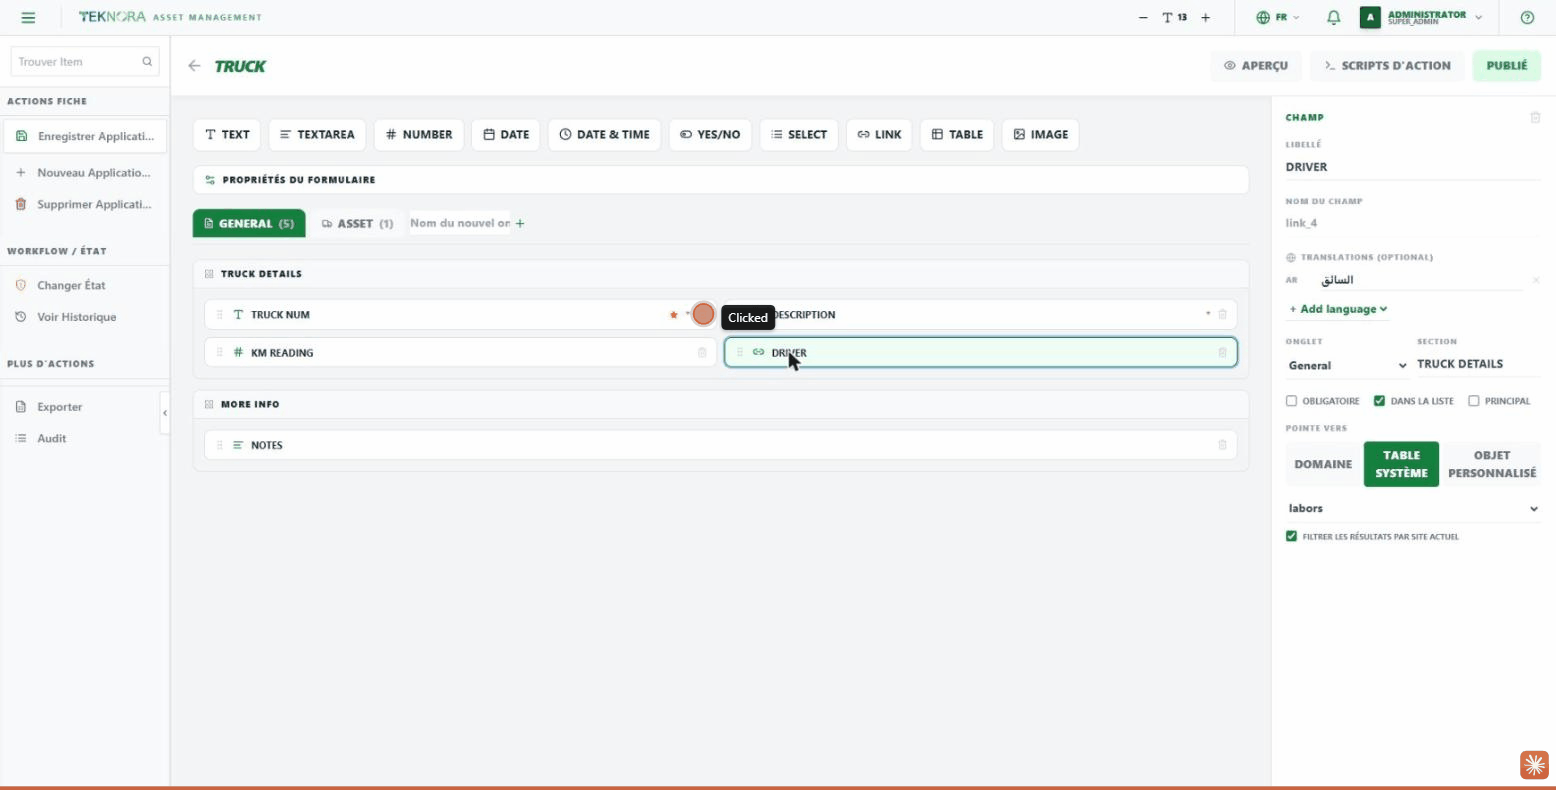
Task: Add a TABLE field
Action: pyautogui.click(x=957, y=135)
